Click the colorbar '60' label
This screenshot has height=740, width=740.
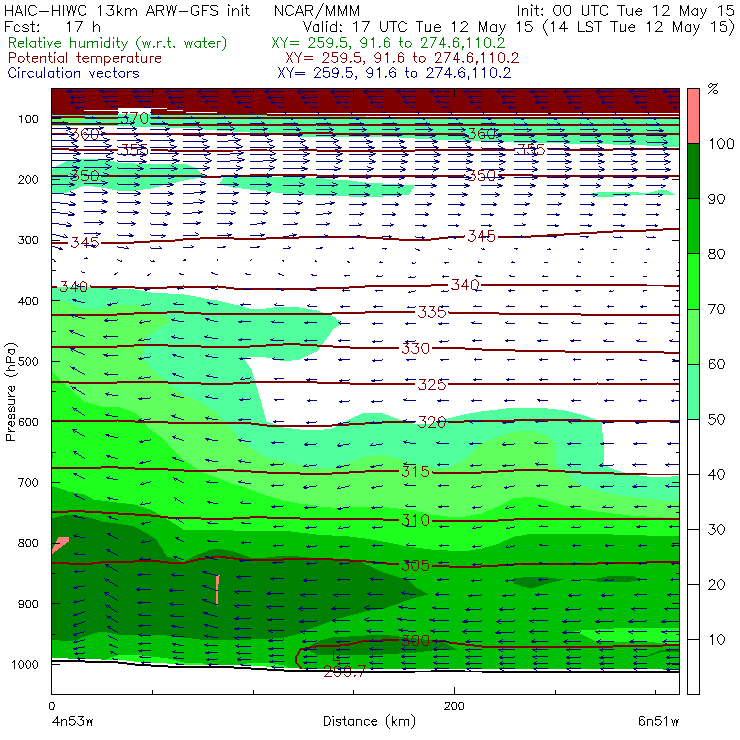click(716, 364)
